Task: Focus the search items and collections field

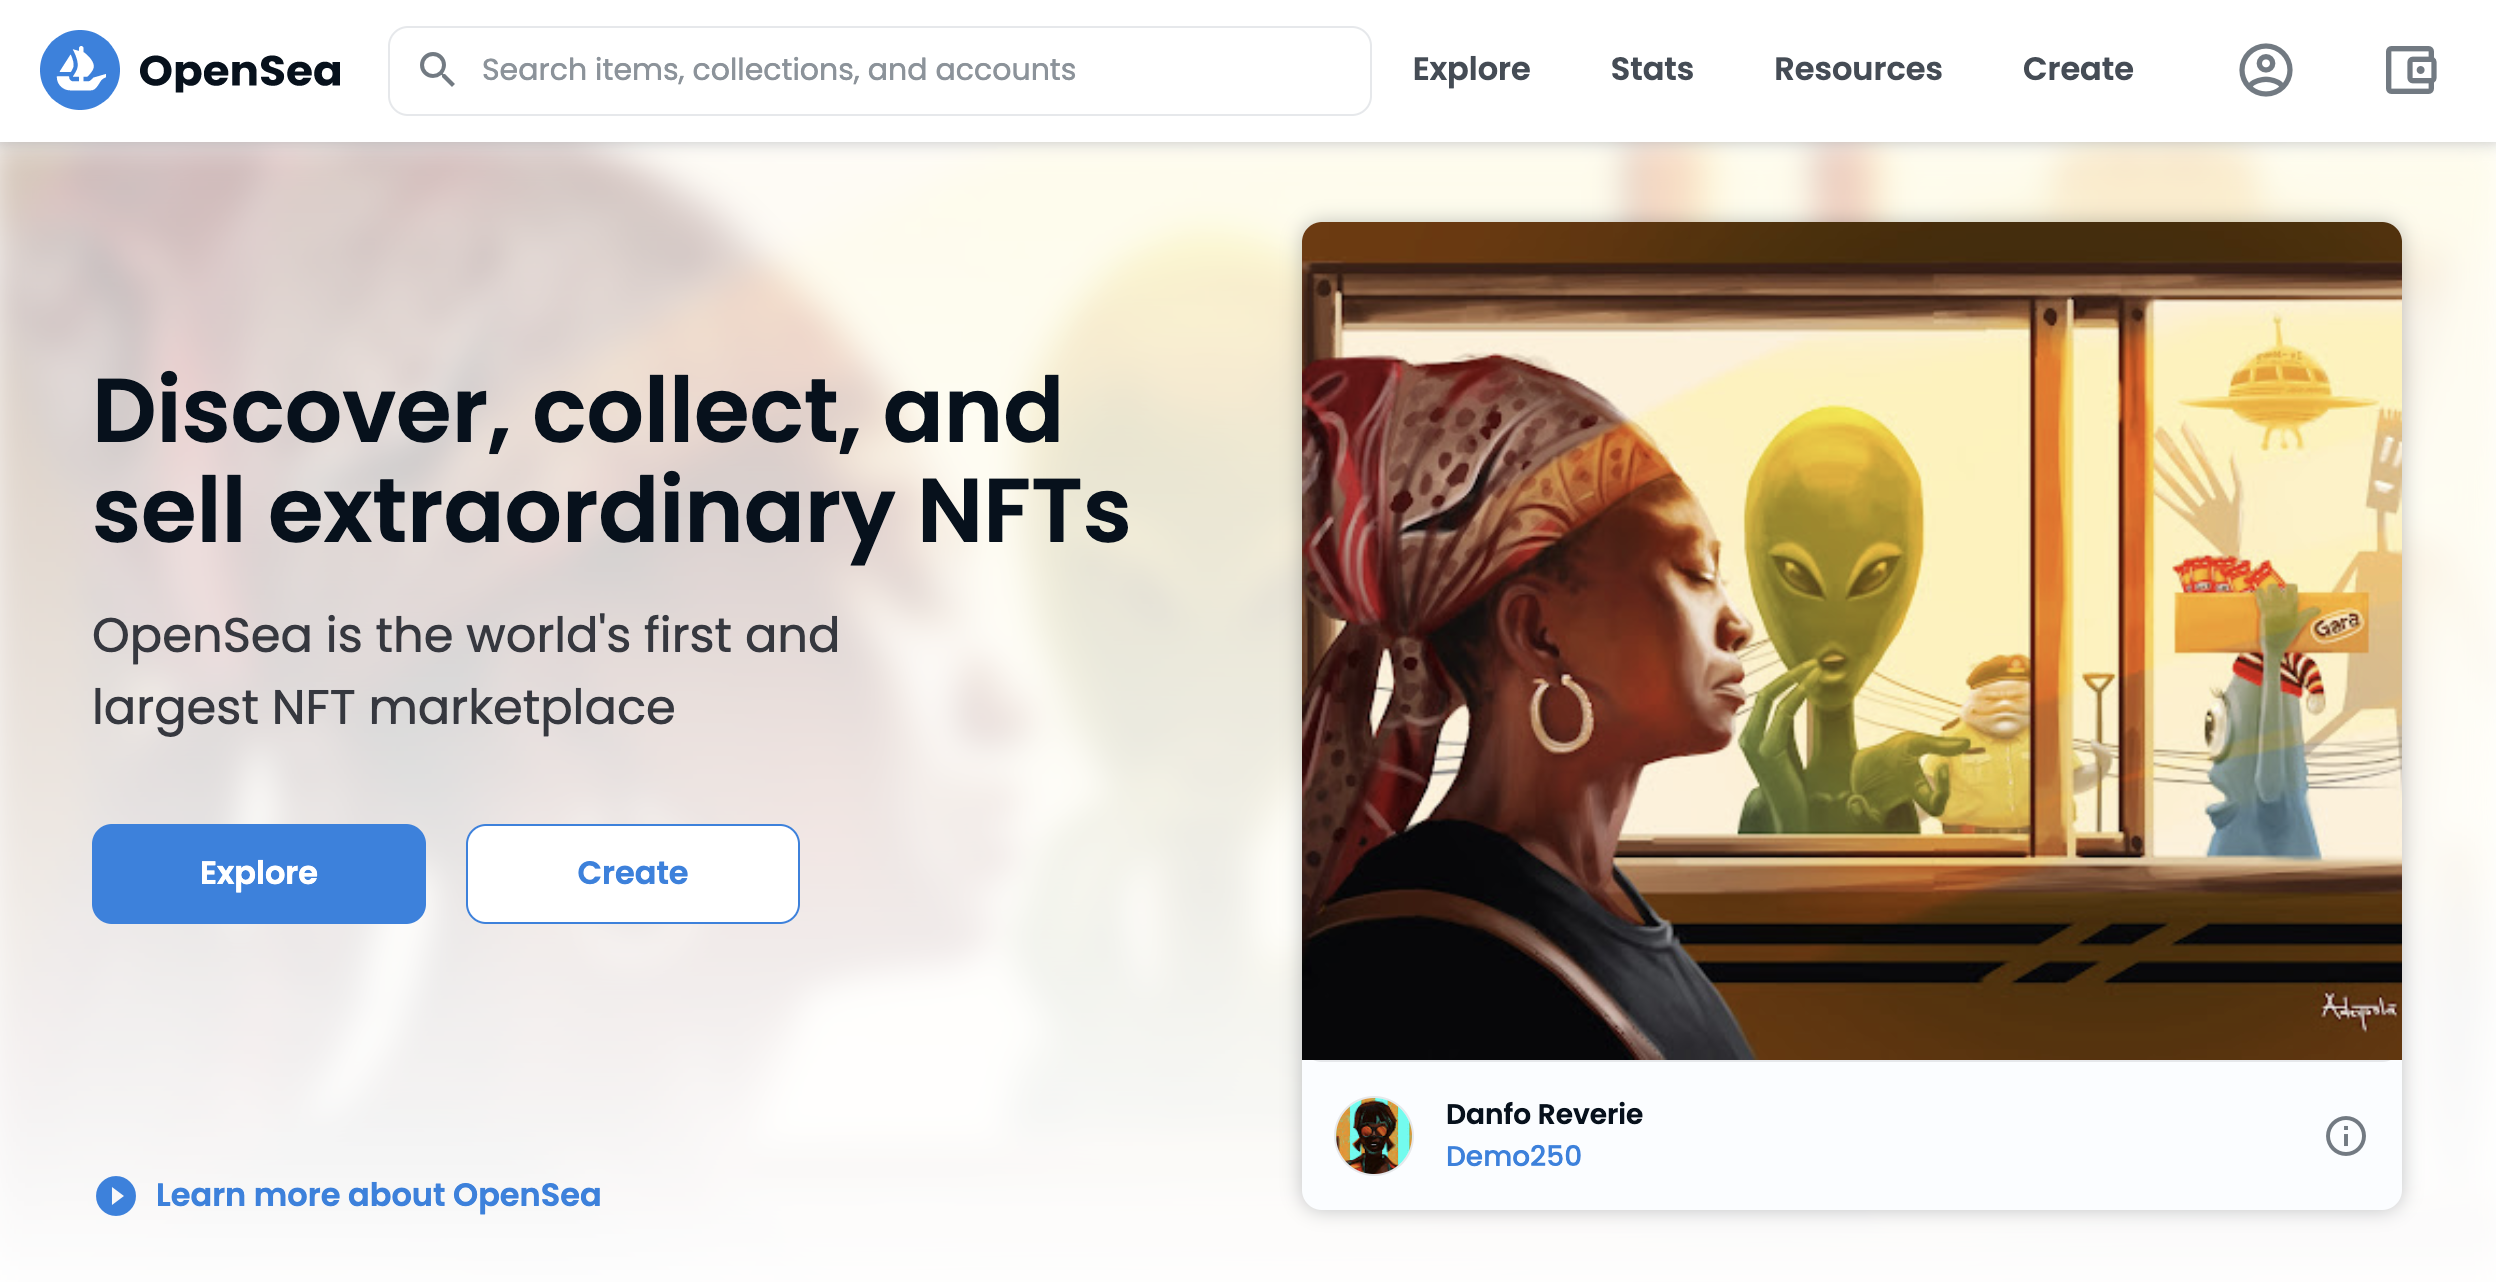Action: 900,70
